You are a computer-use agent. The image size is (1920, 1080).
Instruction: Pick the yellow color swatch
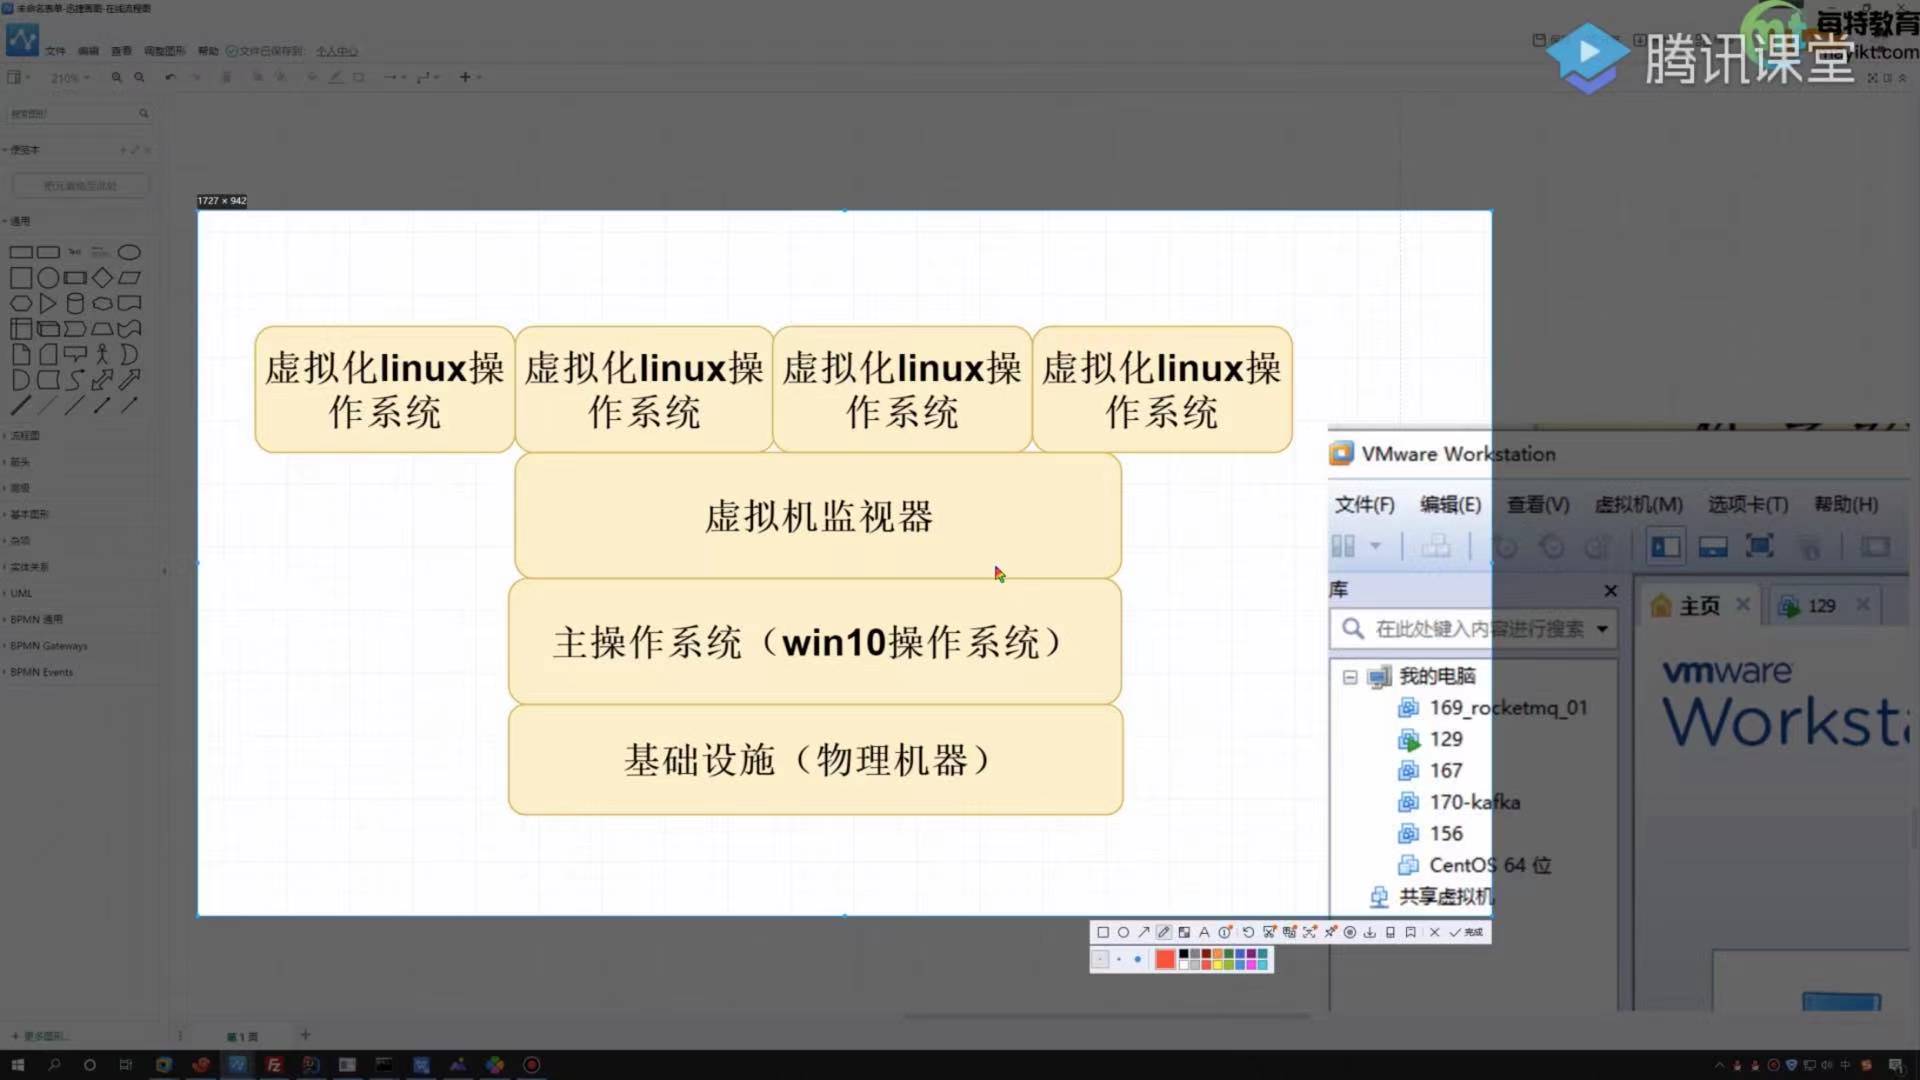1217,965
